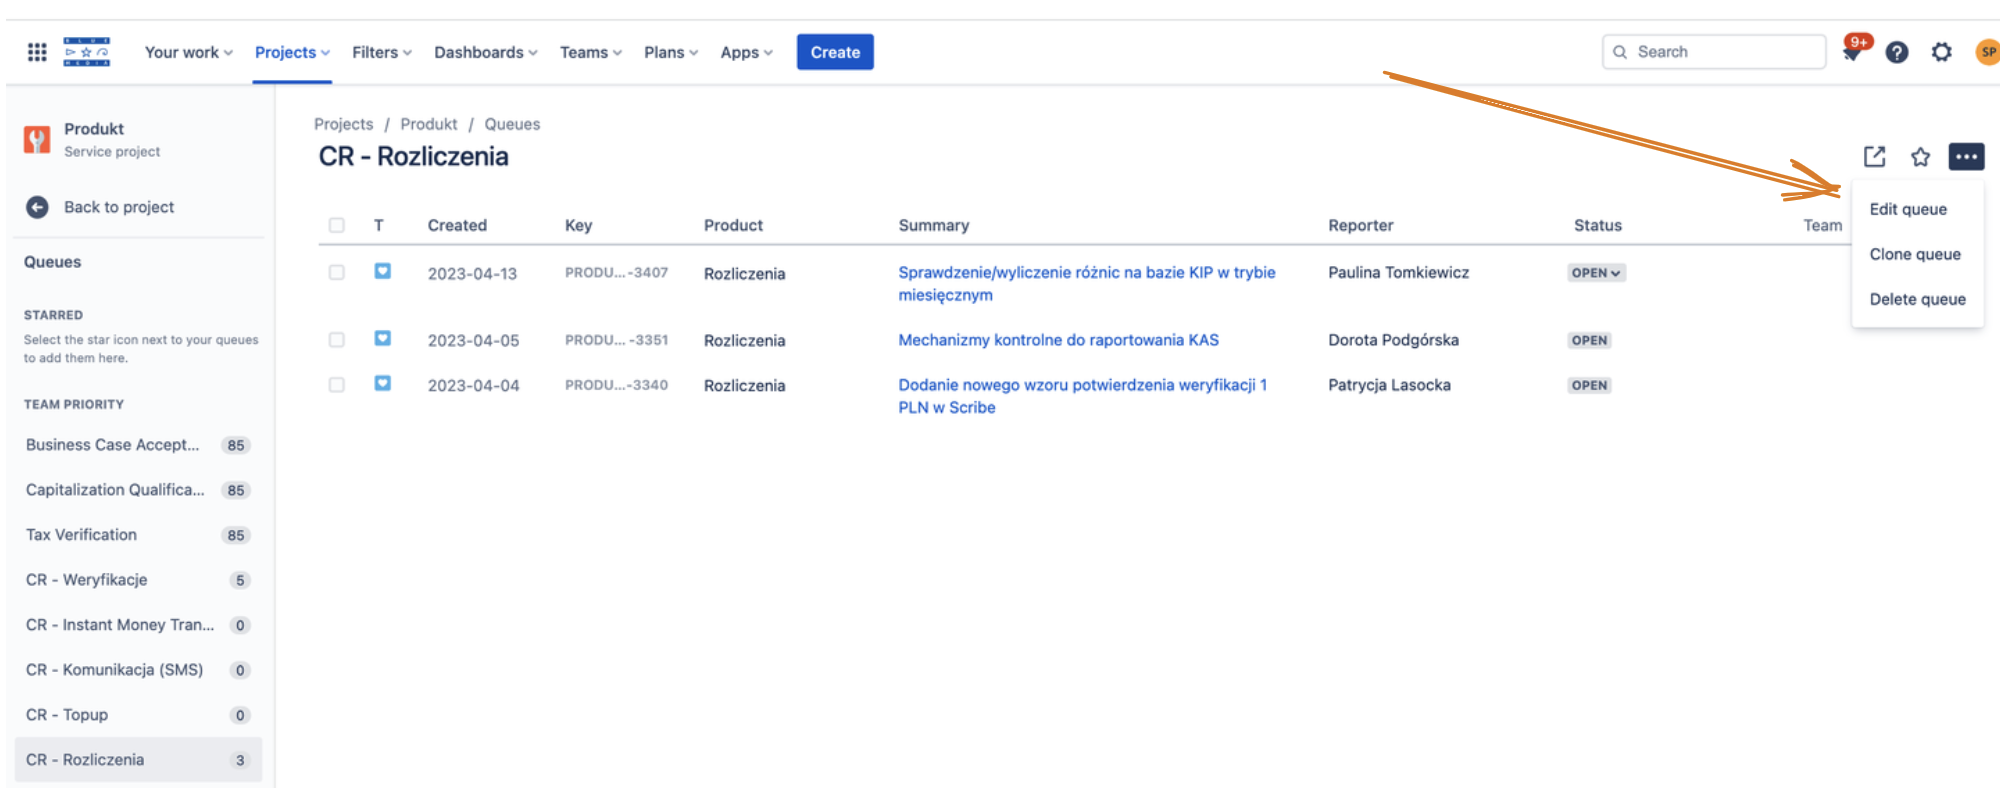This screenshot has width=2000, height=794.
Task: Star the CR - Rozliczenia queue
Action: [x=1920, y=157]
